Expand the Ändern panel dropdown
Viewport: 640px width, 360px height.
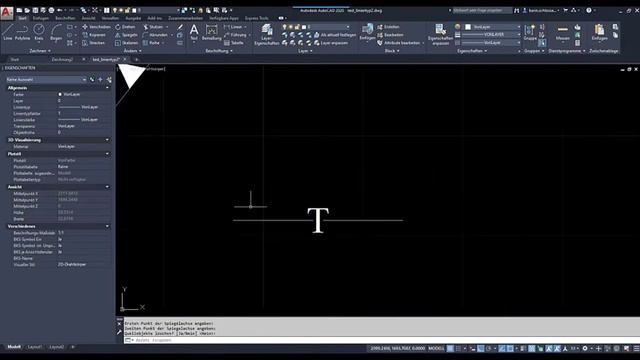click(133, 51)
